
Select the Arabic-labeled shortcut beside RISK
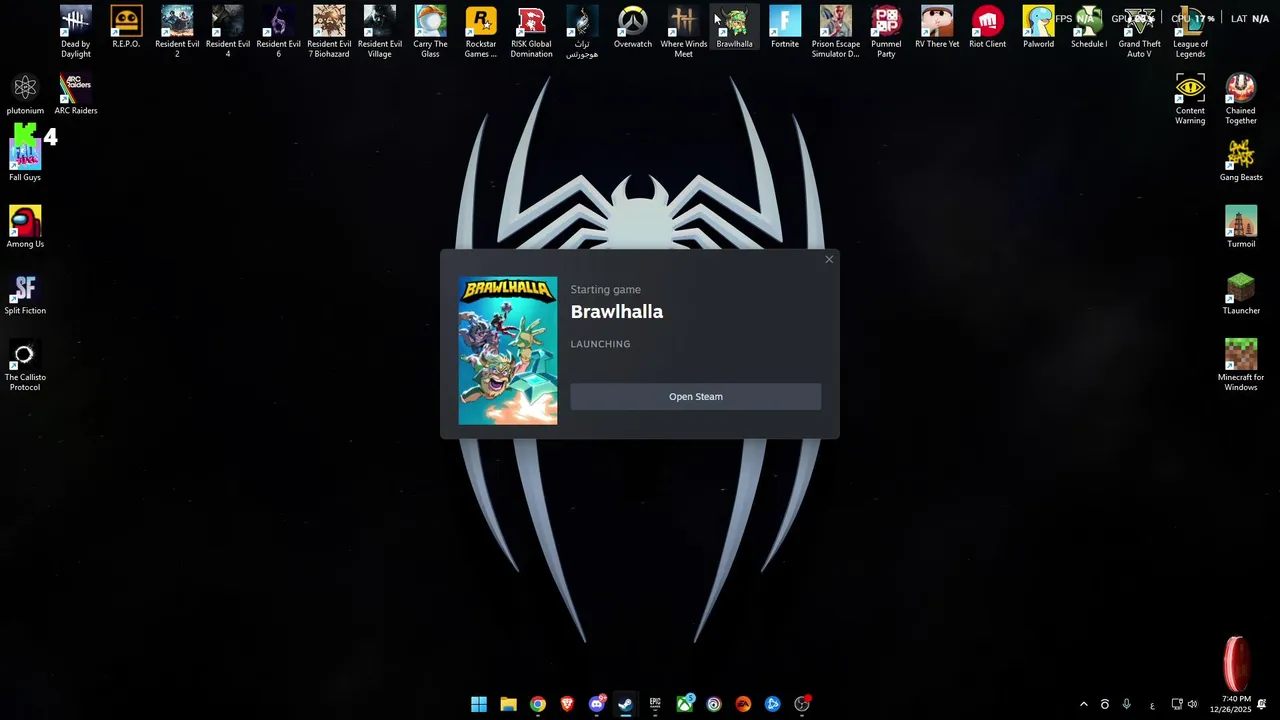coord(582,32)
